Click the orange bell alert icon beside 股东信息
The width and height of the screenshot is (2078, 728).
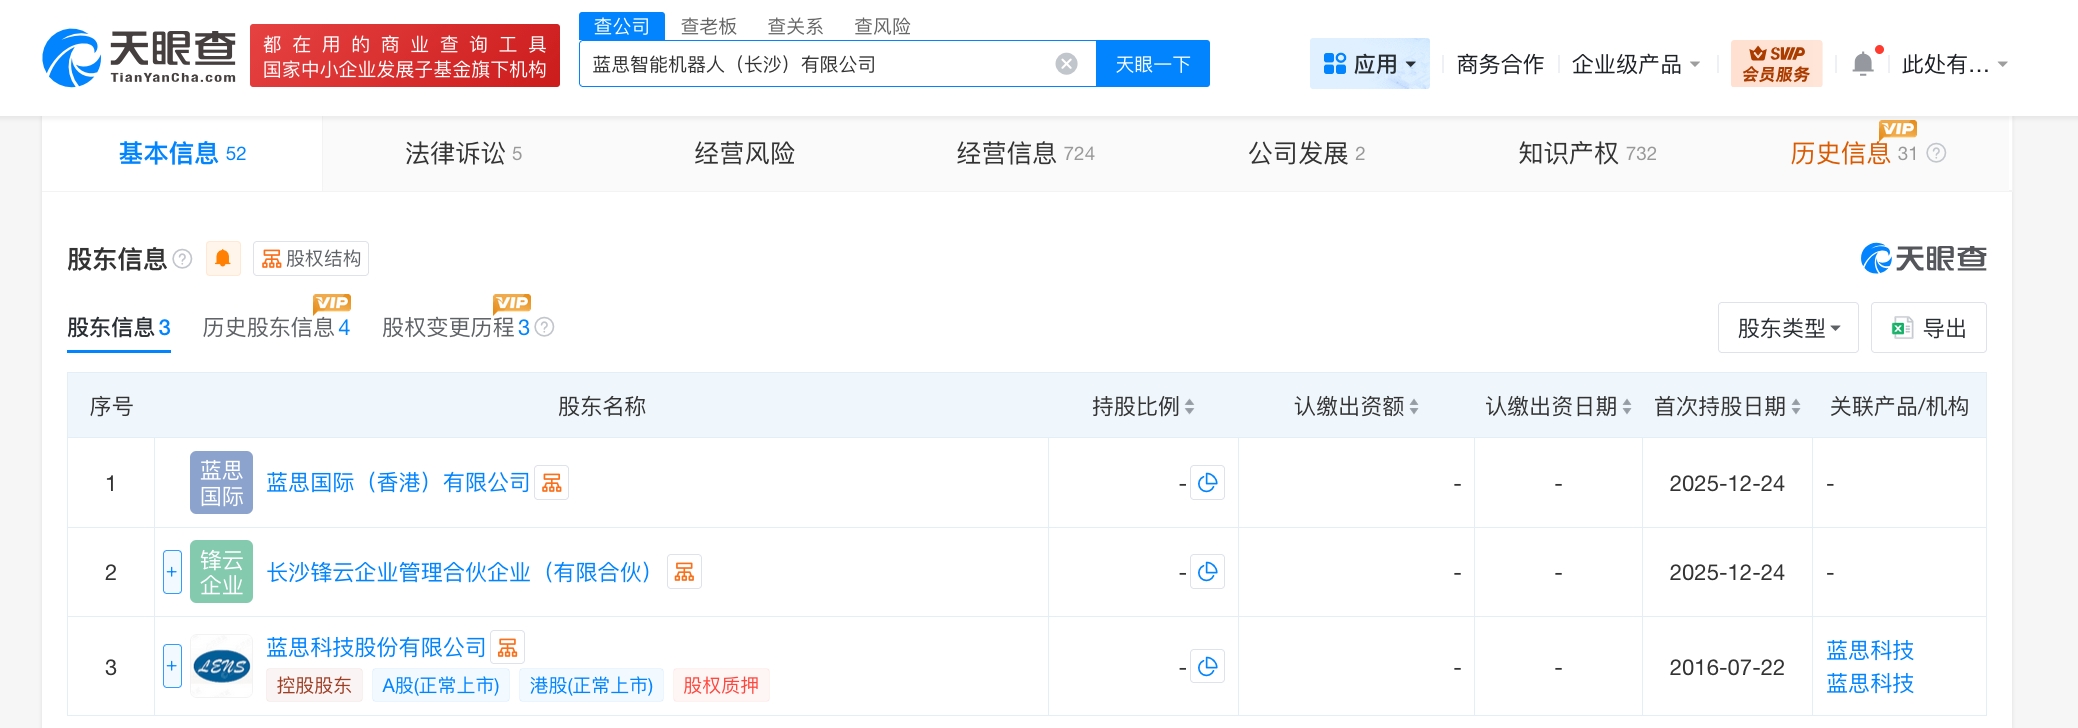[222, 259]
